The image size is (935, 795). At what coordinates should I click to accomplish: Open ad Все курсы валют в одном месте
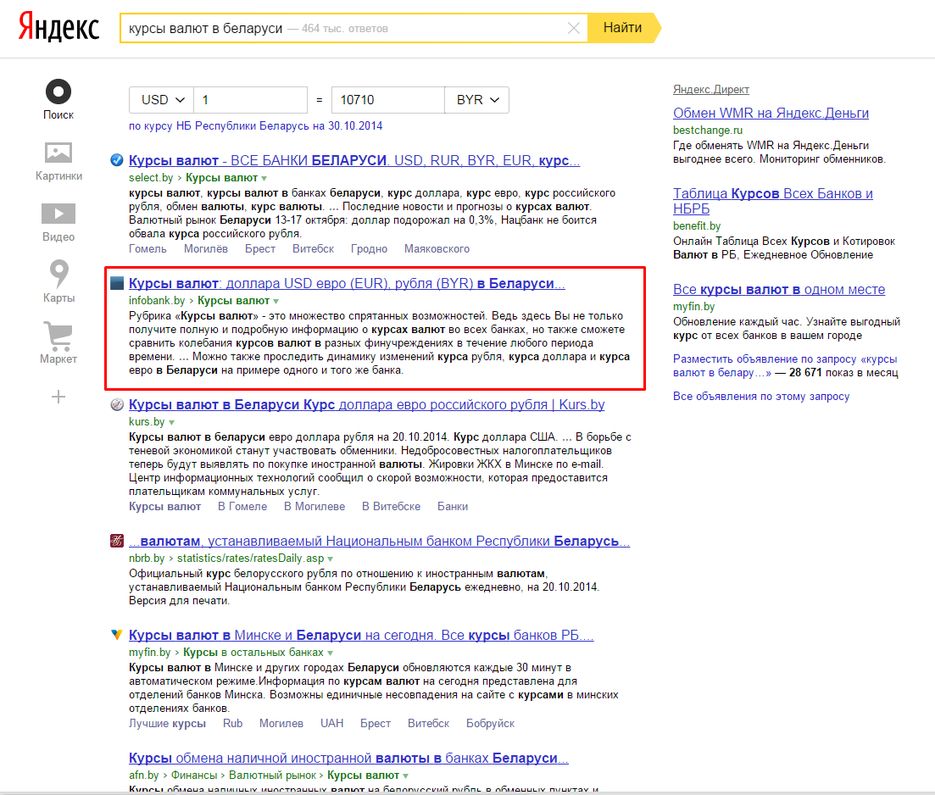coord(779,289)
